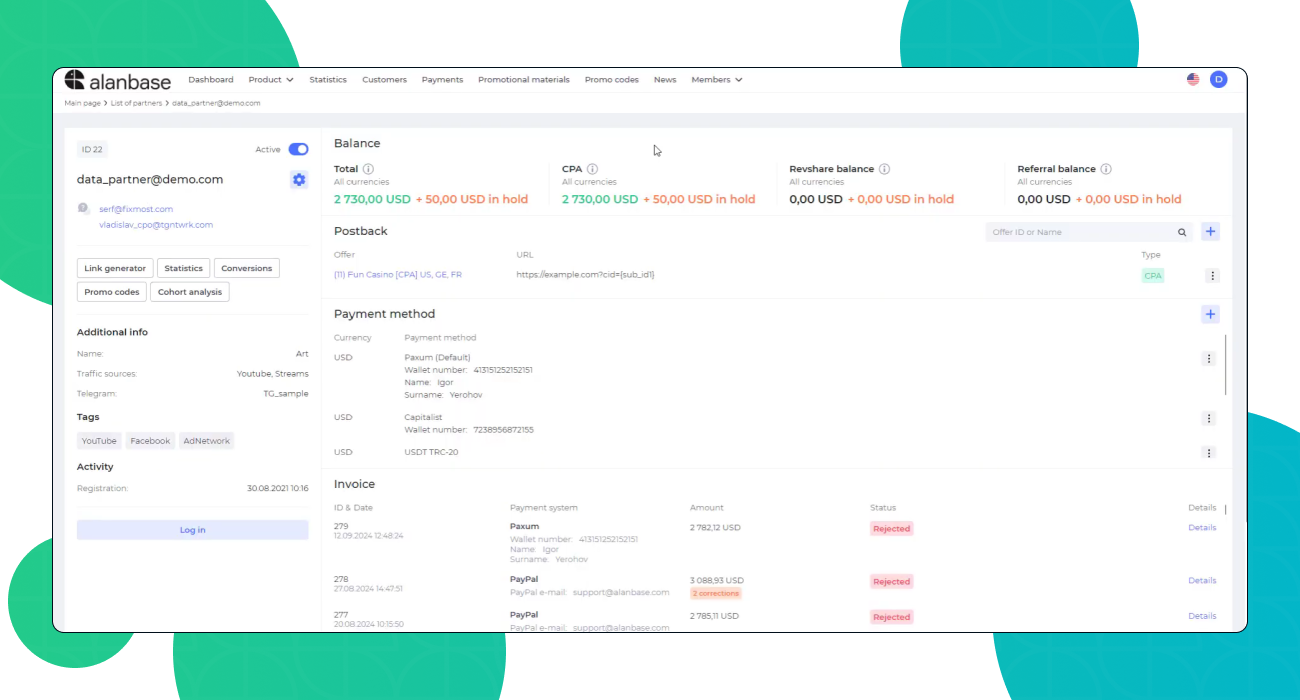Open the Promo codes menu item

(611, 80)
